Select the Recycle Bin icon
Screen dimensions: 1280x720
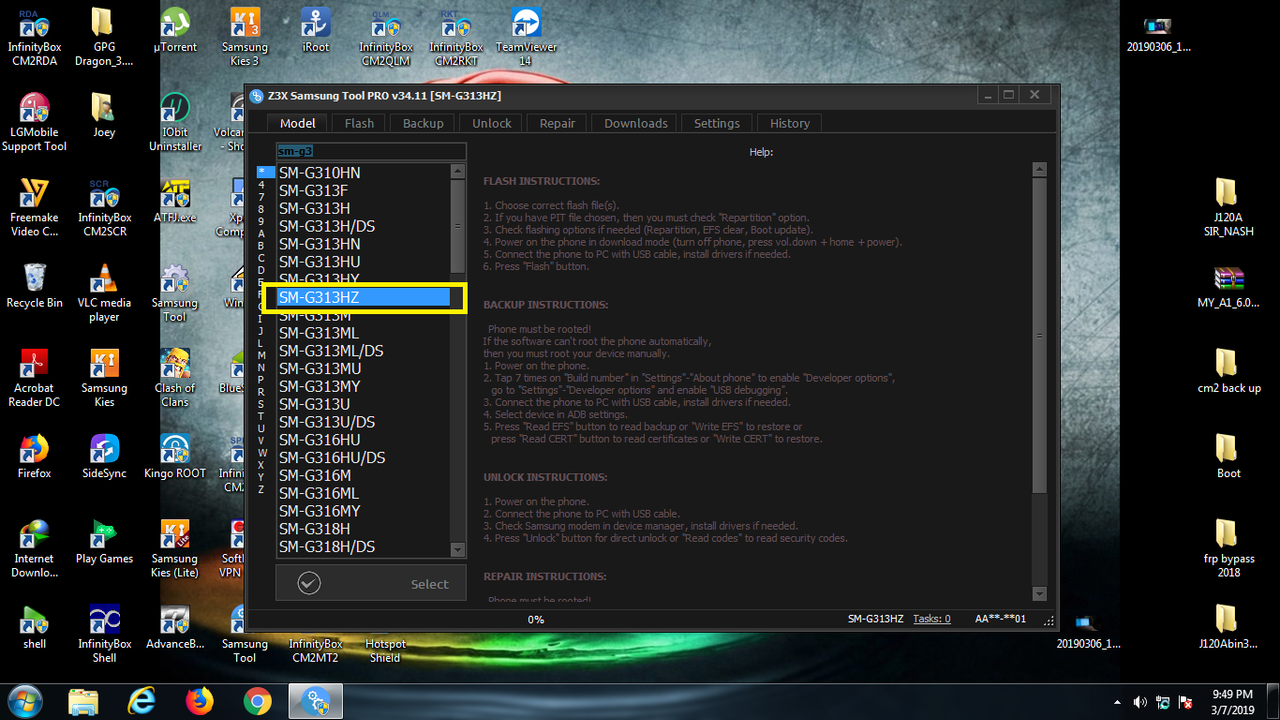click(x=34, y=286)
